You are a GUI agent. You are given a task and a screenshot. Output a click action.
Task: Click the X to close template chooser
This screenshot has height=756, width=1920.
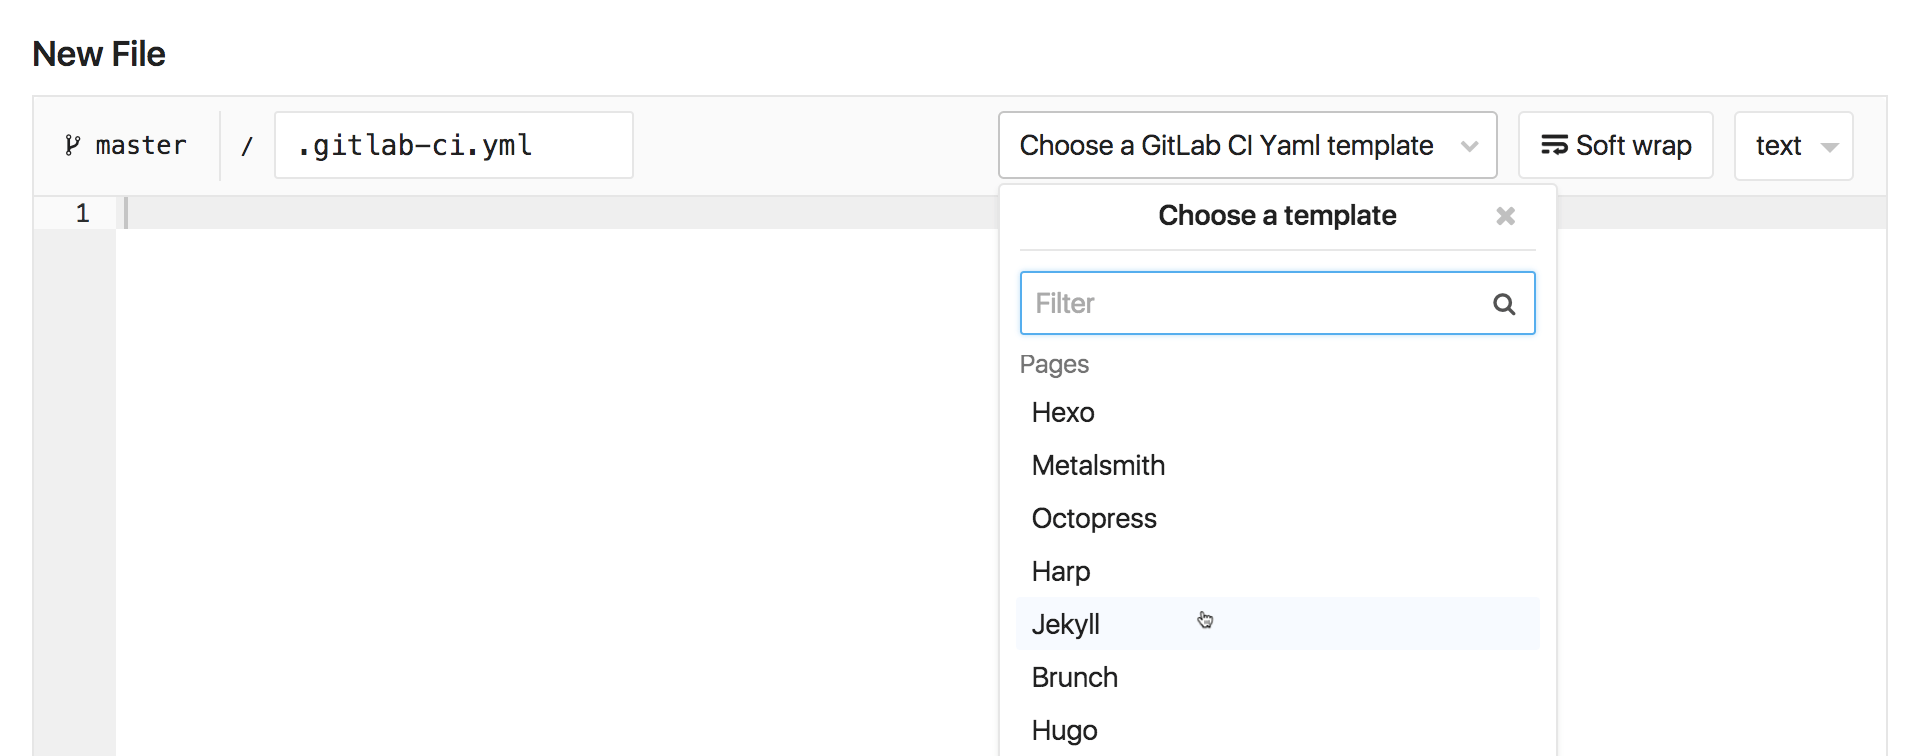[x=1505, y=215]
